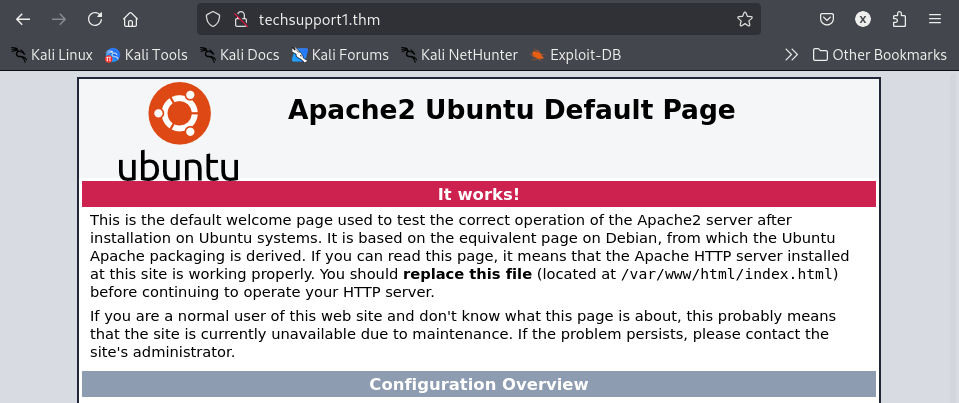Open the Kali Docs bookmark
The image size is (959, 403).
point(240,55)
